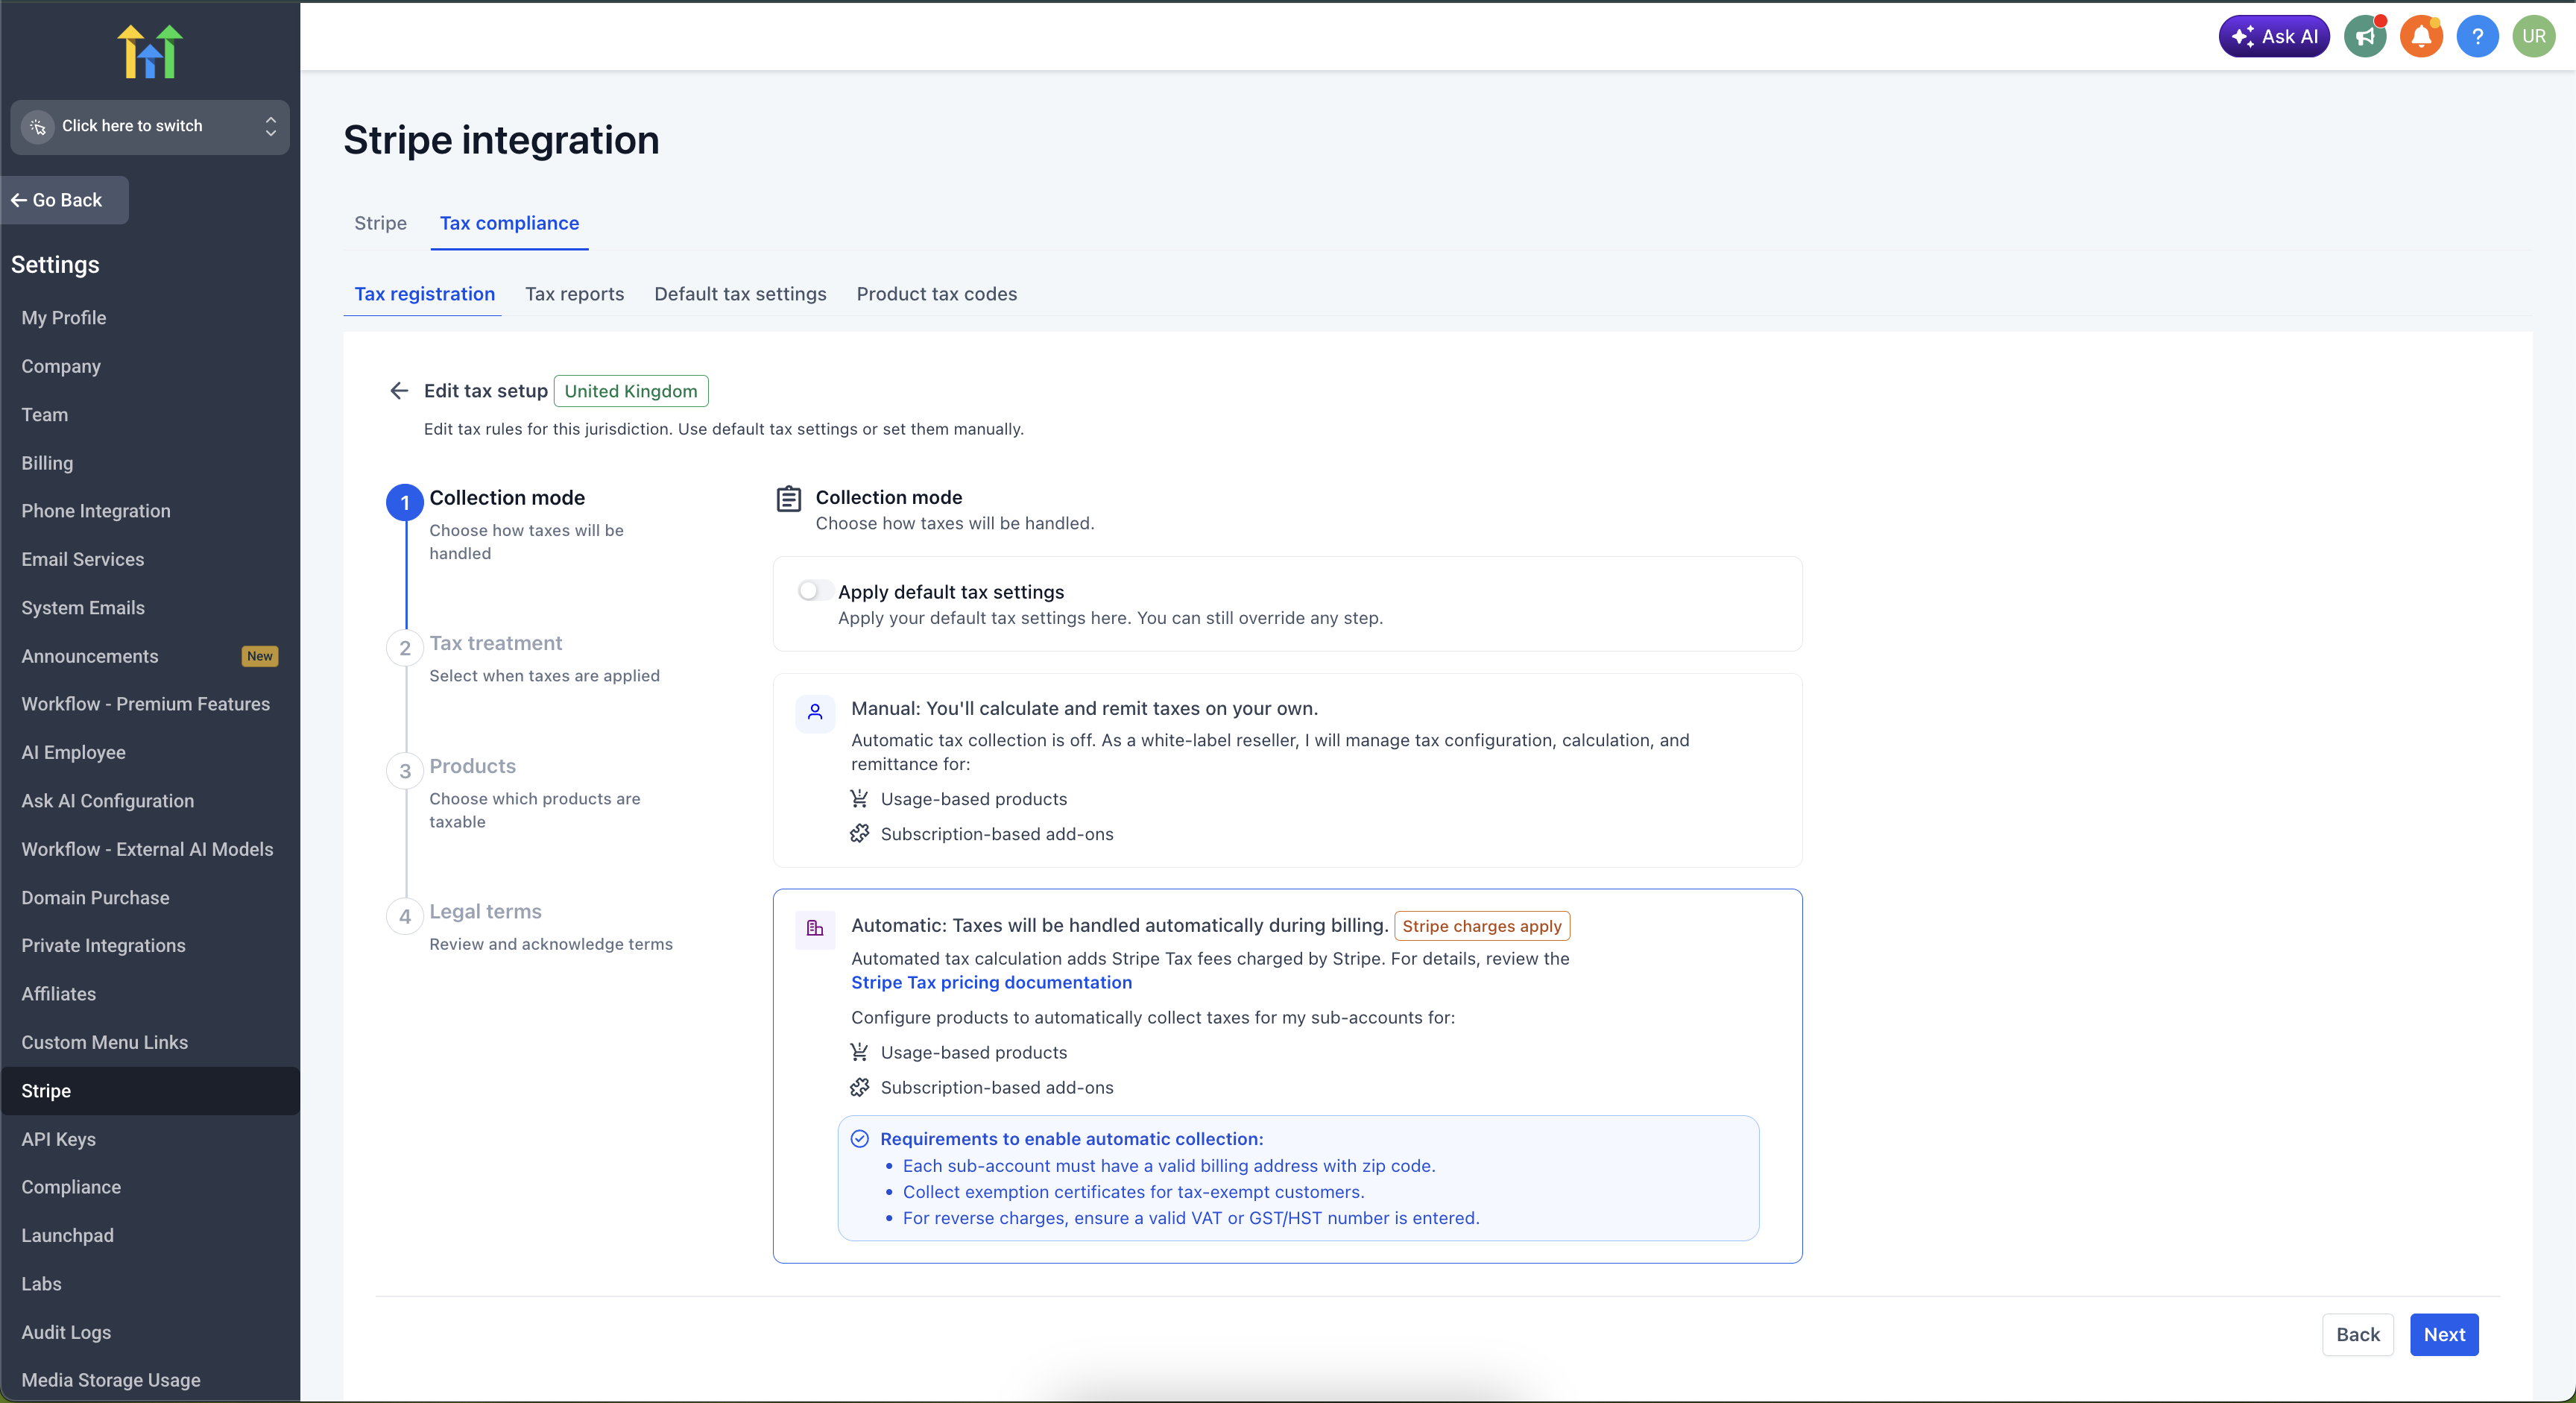Click the Manual collection person icon
The image size is (2576, 1403).
(815, 712)
